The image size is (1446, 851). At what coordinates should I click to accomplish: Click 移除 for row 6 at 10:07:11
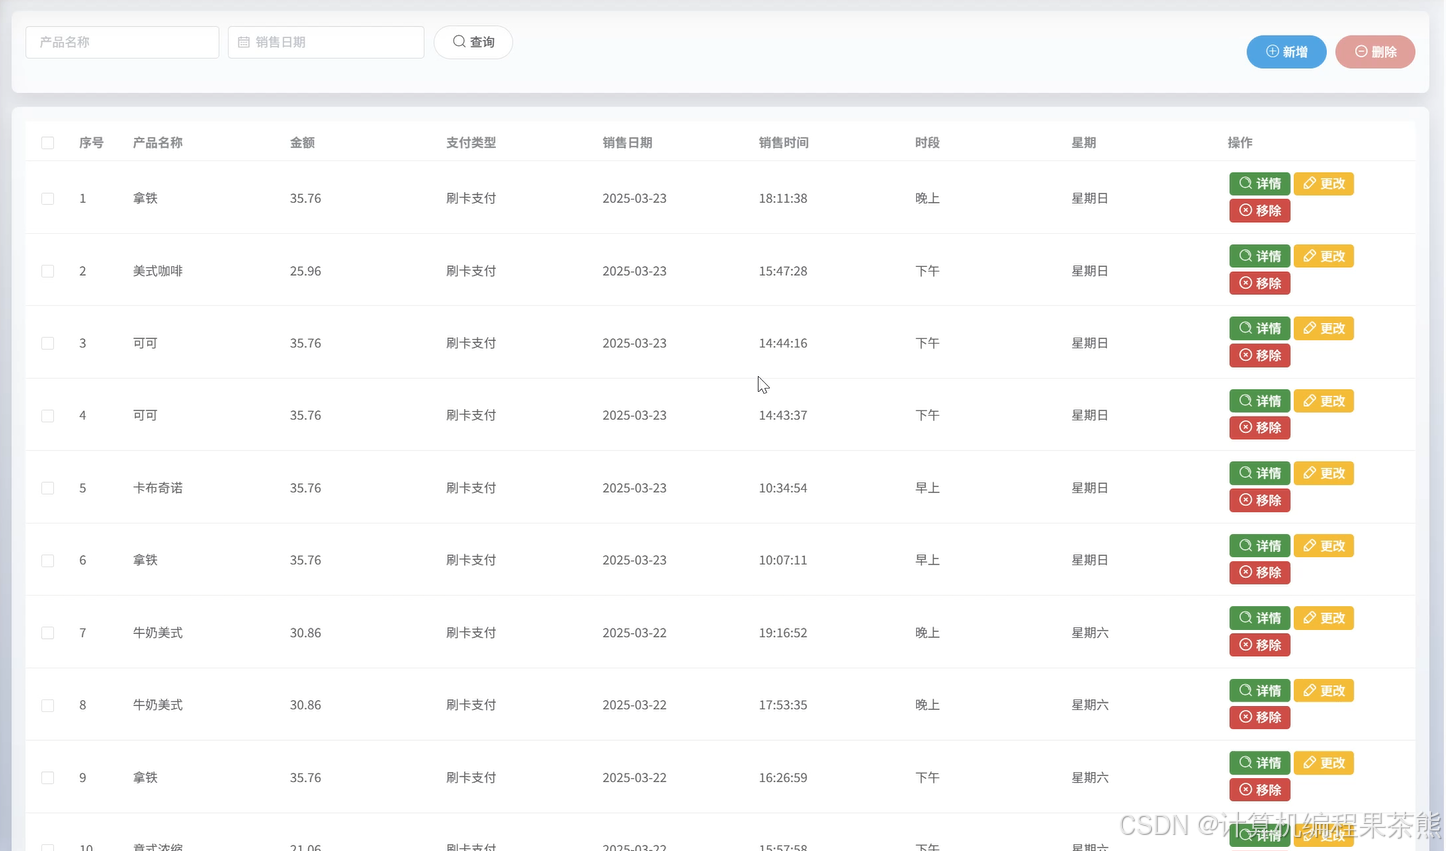coord(1259,573)
